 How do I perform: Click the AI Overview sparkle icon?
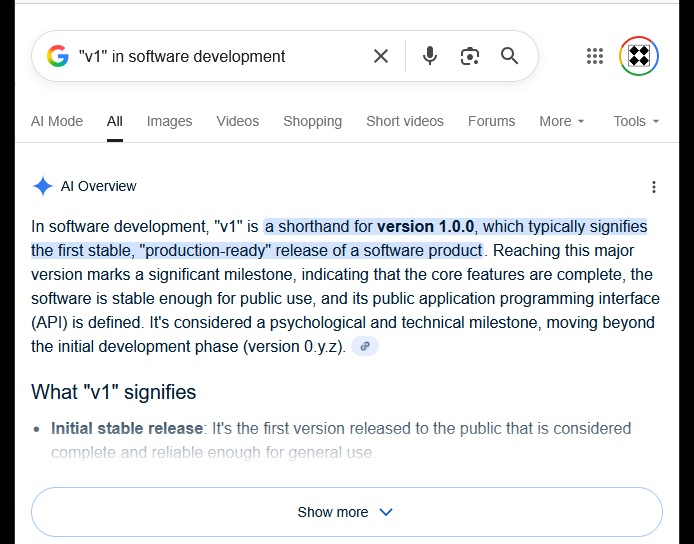pos(43,186)
